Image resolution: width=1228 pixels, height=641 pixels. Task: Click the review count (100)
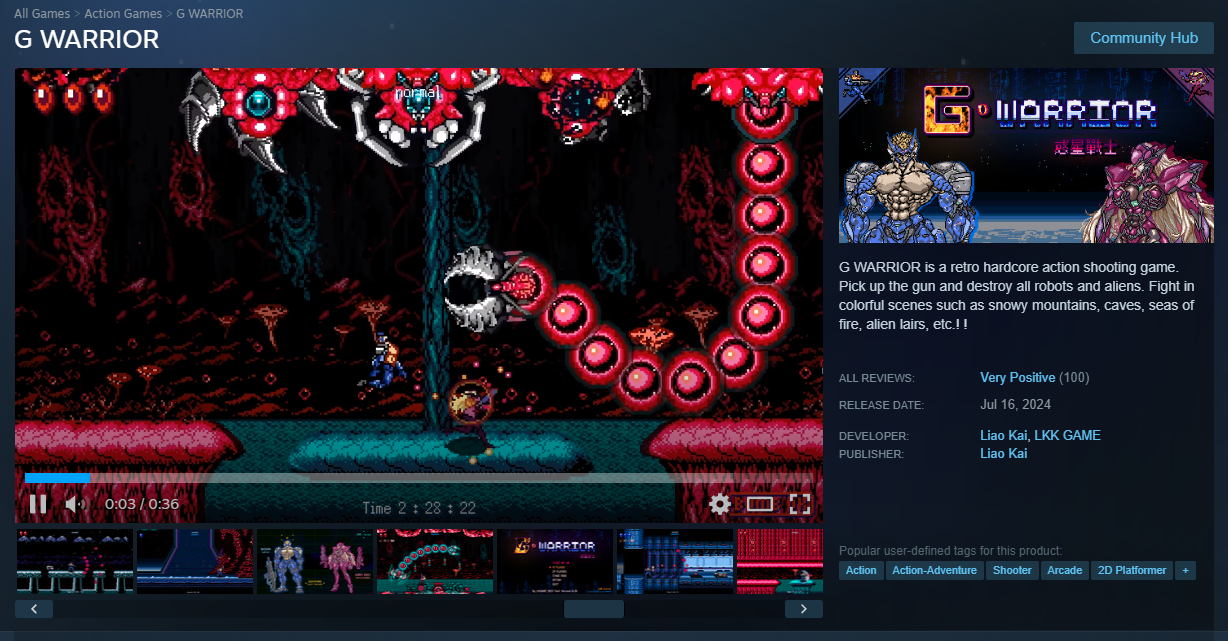pyautogui.click(x=1074, y=378)
